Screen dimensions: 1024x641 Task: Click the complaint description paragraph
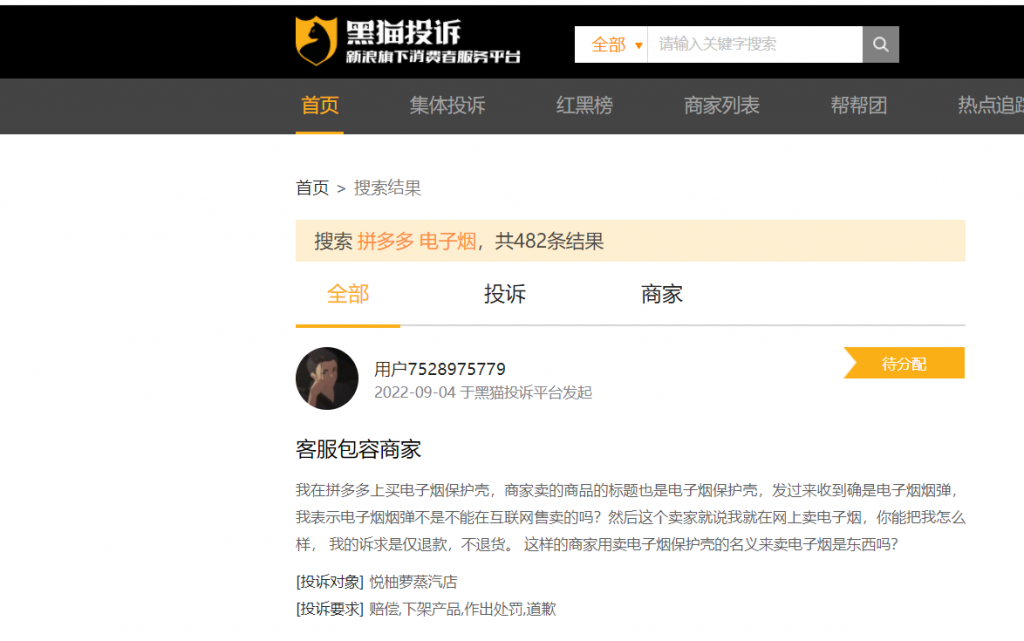click(x=630, y=517)
